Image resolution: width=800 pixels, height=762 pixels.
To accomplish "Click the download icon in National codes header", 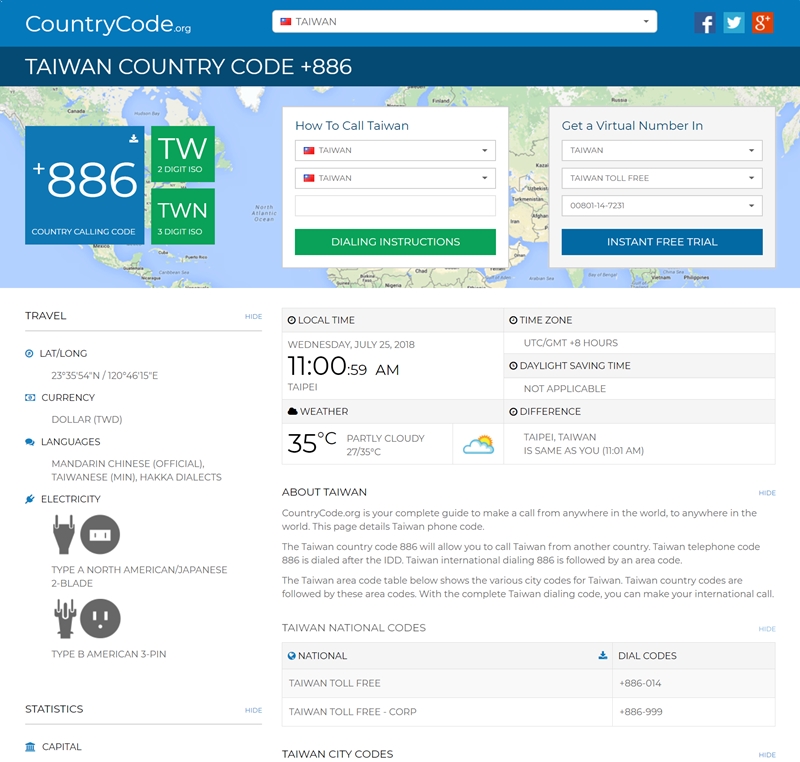I will pos(603,655).
